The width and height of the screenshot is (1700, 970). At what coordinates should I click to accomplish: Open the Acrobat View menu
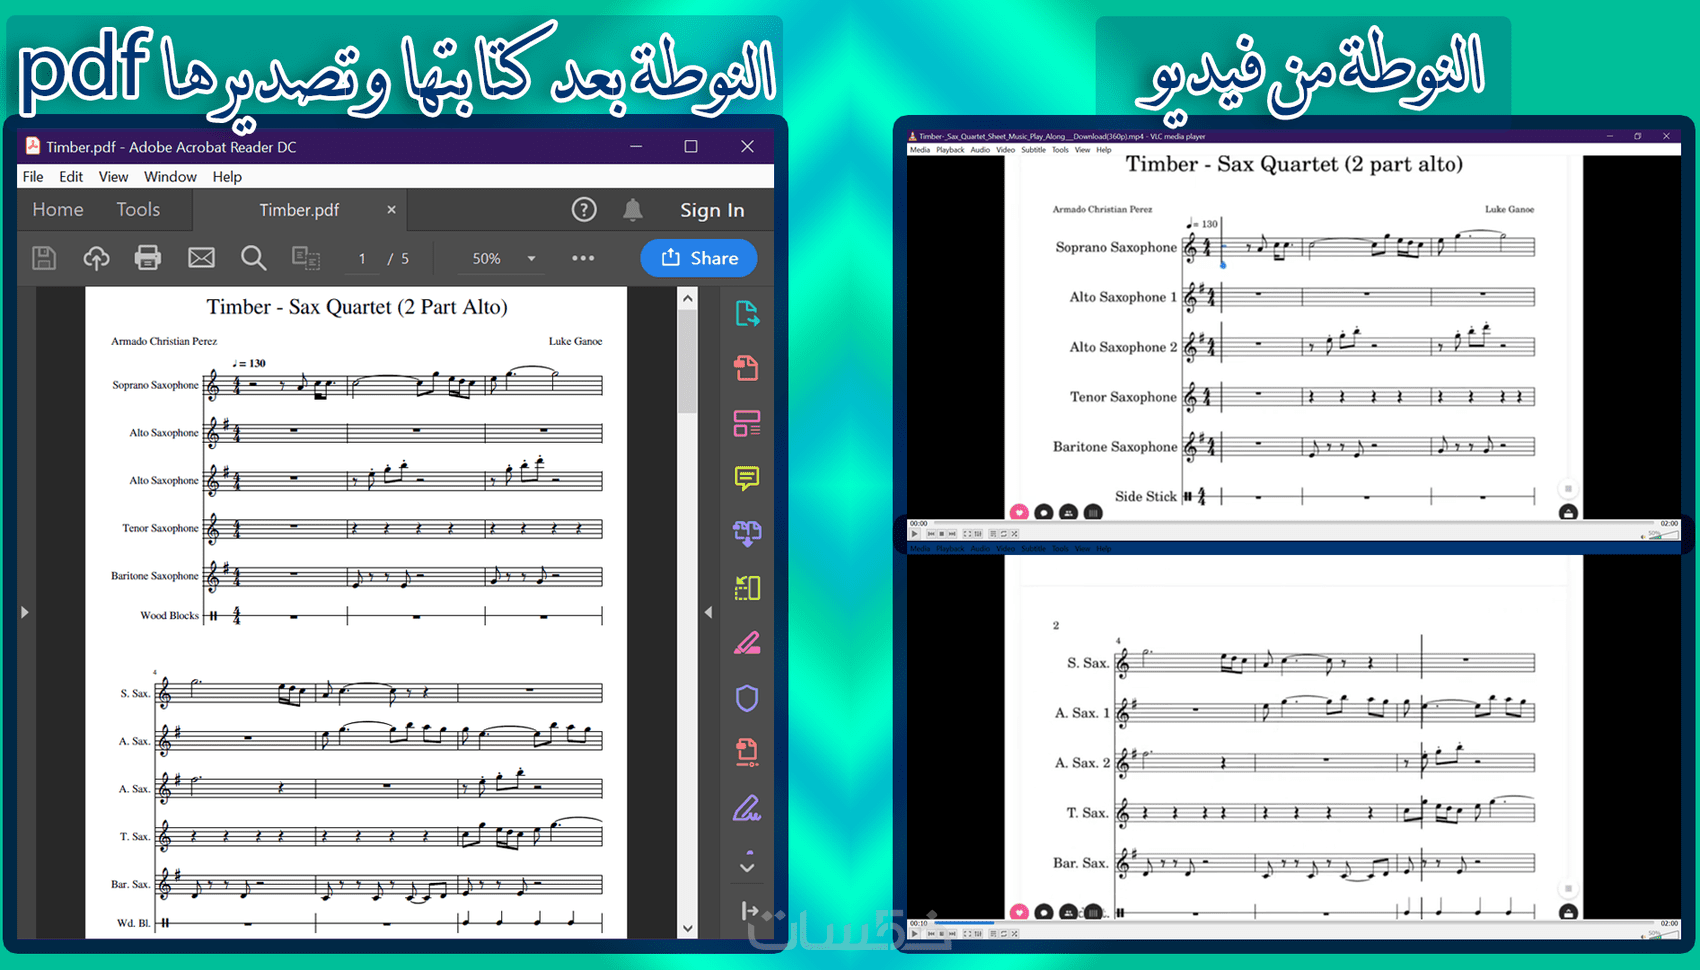pyautogui.click(x=113, y=177)
